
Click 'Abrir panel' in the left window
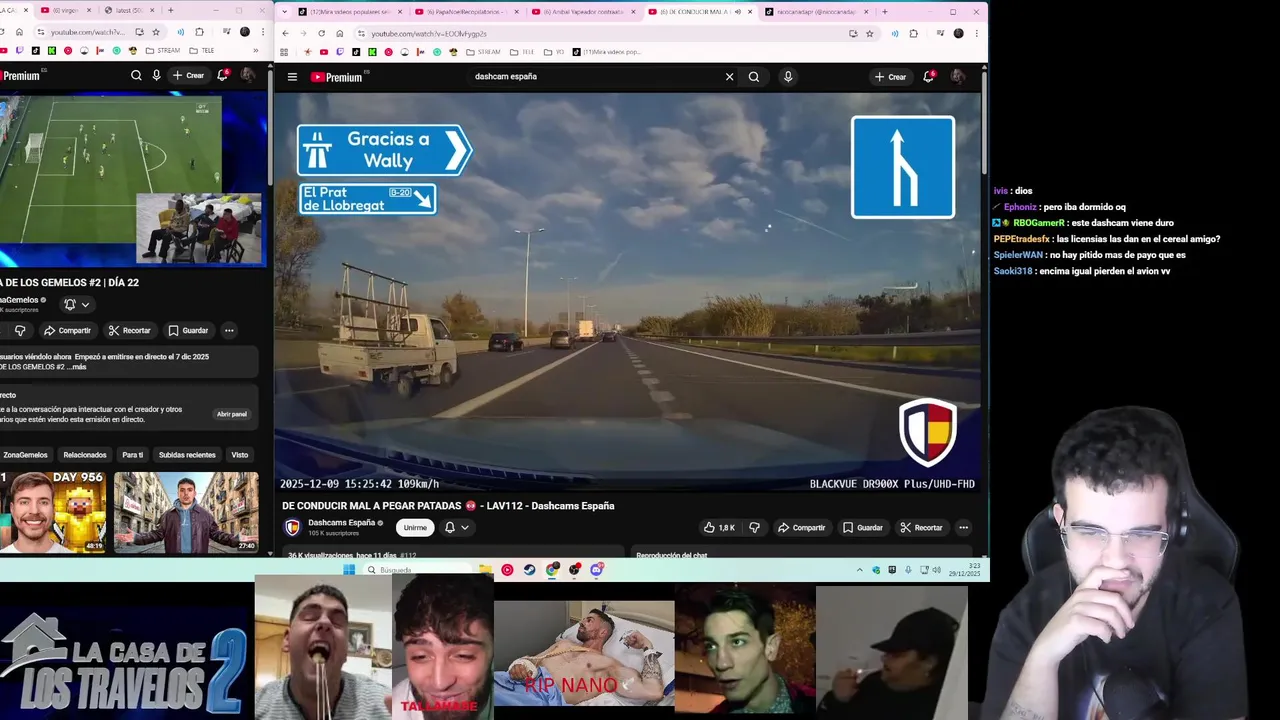tap(231, 414)
